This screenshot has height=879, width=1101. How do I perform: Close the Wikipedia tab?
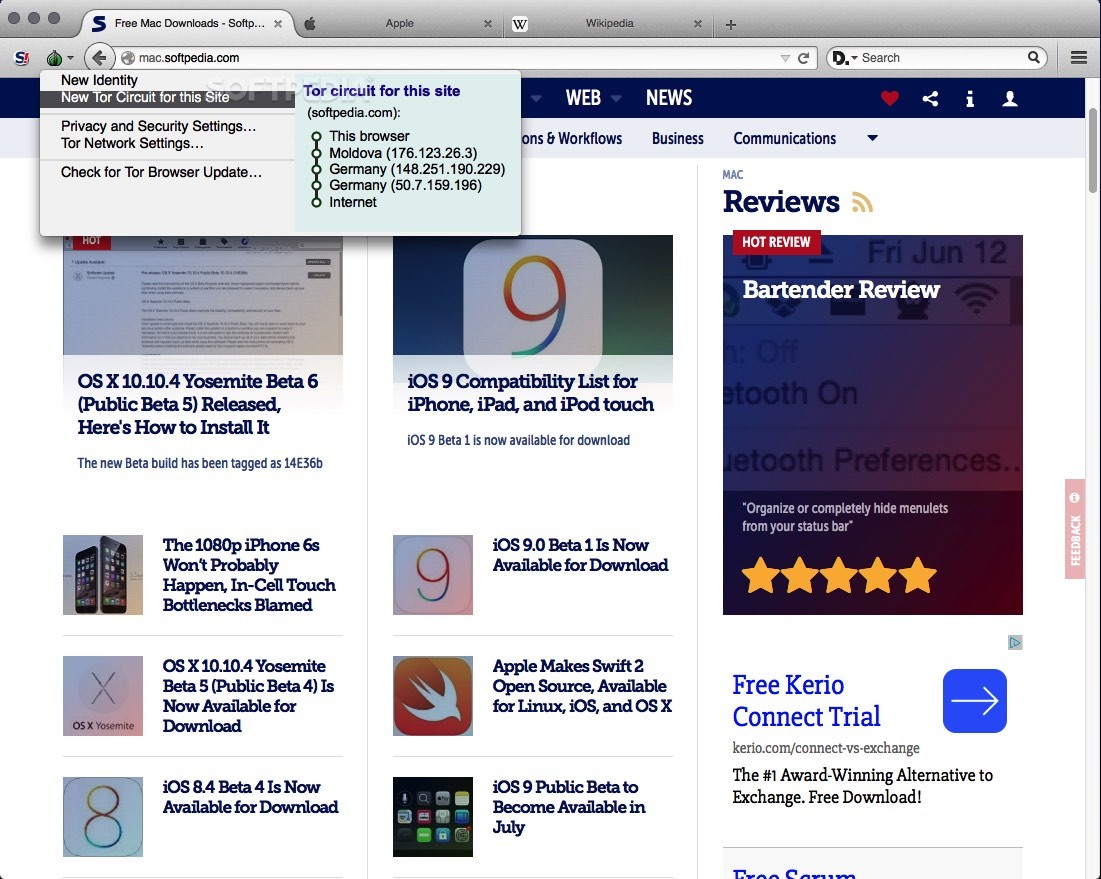(x=697, y=24)
